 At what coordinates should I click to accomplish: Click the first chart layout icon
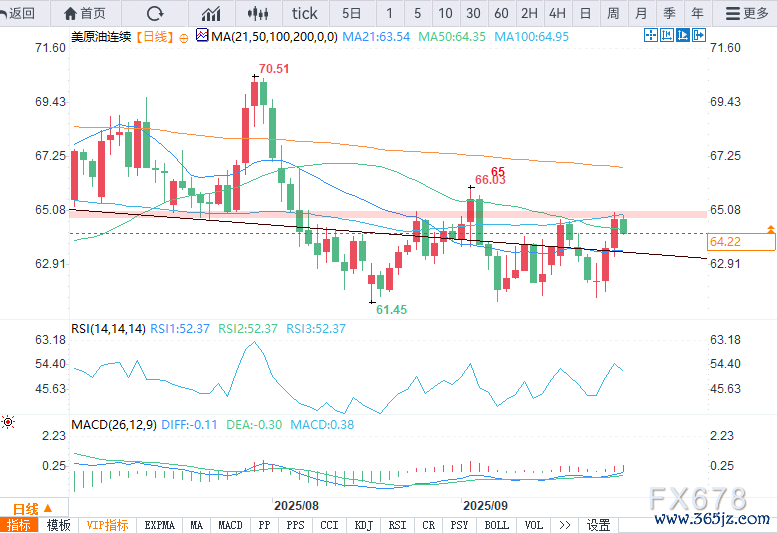(x=651, y=35)
